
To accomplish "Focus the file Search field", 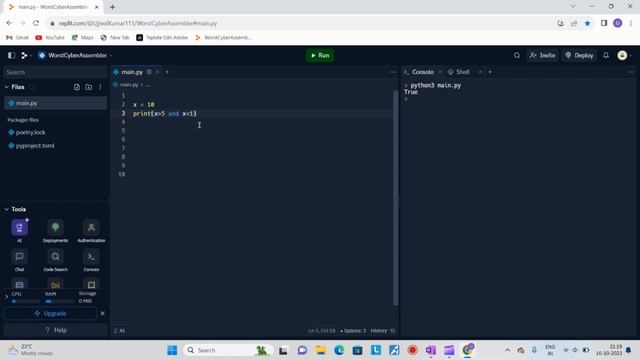I will [55, 72].
